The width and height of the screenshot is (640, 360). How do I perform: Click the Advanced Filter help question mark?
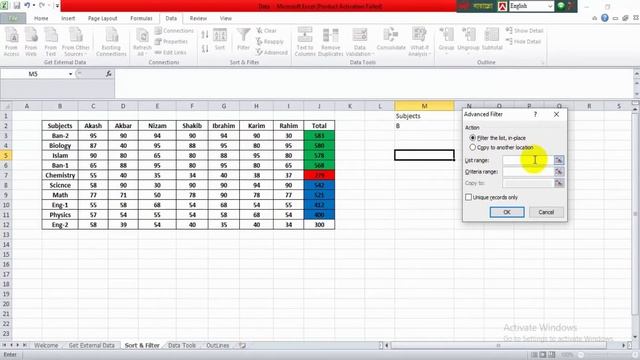point(536,115)
